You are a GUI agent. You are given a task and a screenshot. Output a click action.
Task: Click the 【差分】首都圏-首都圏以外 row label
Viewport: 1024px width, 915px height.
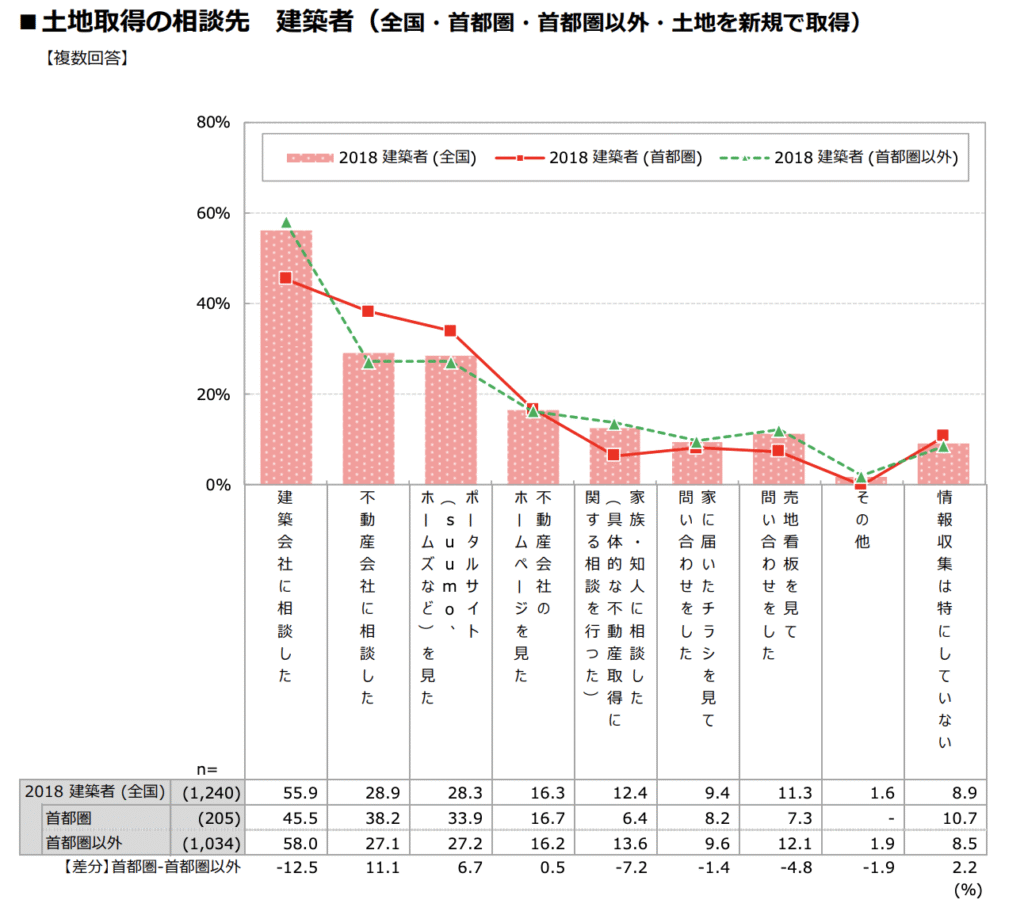(152, 867)
